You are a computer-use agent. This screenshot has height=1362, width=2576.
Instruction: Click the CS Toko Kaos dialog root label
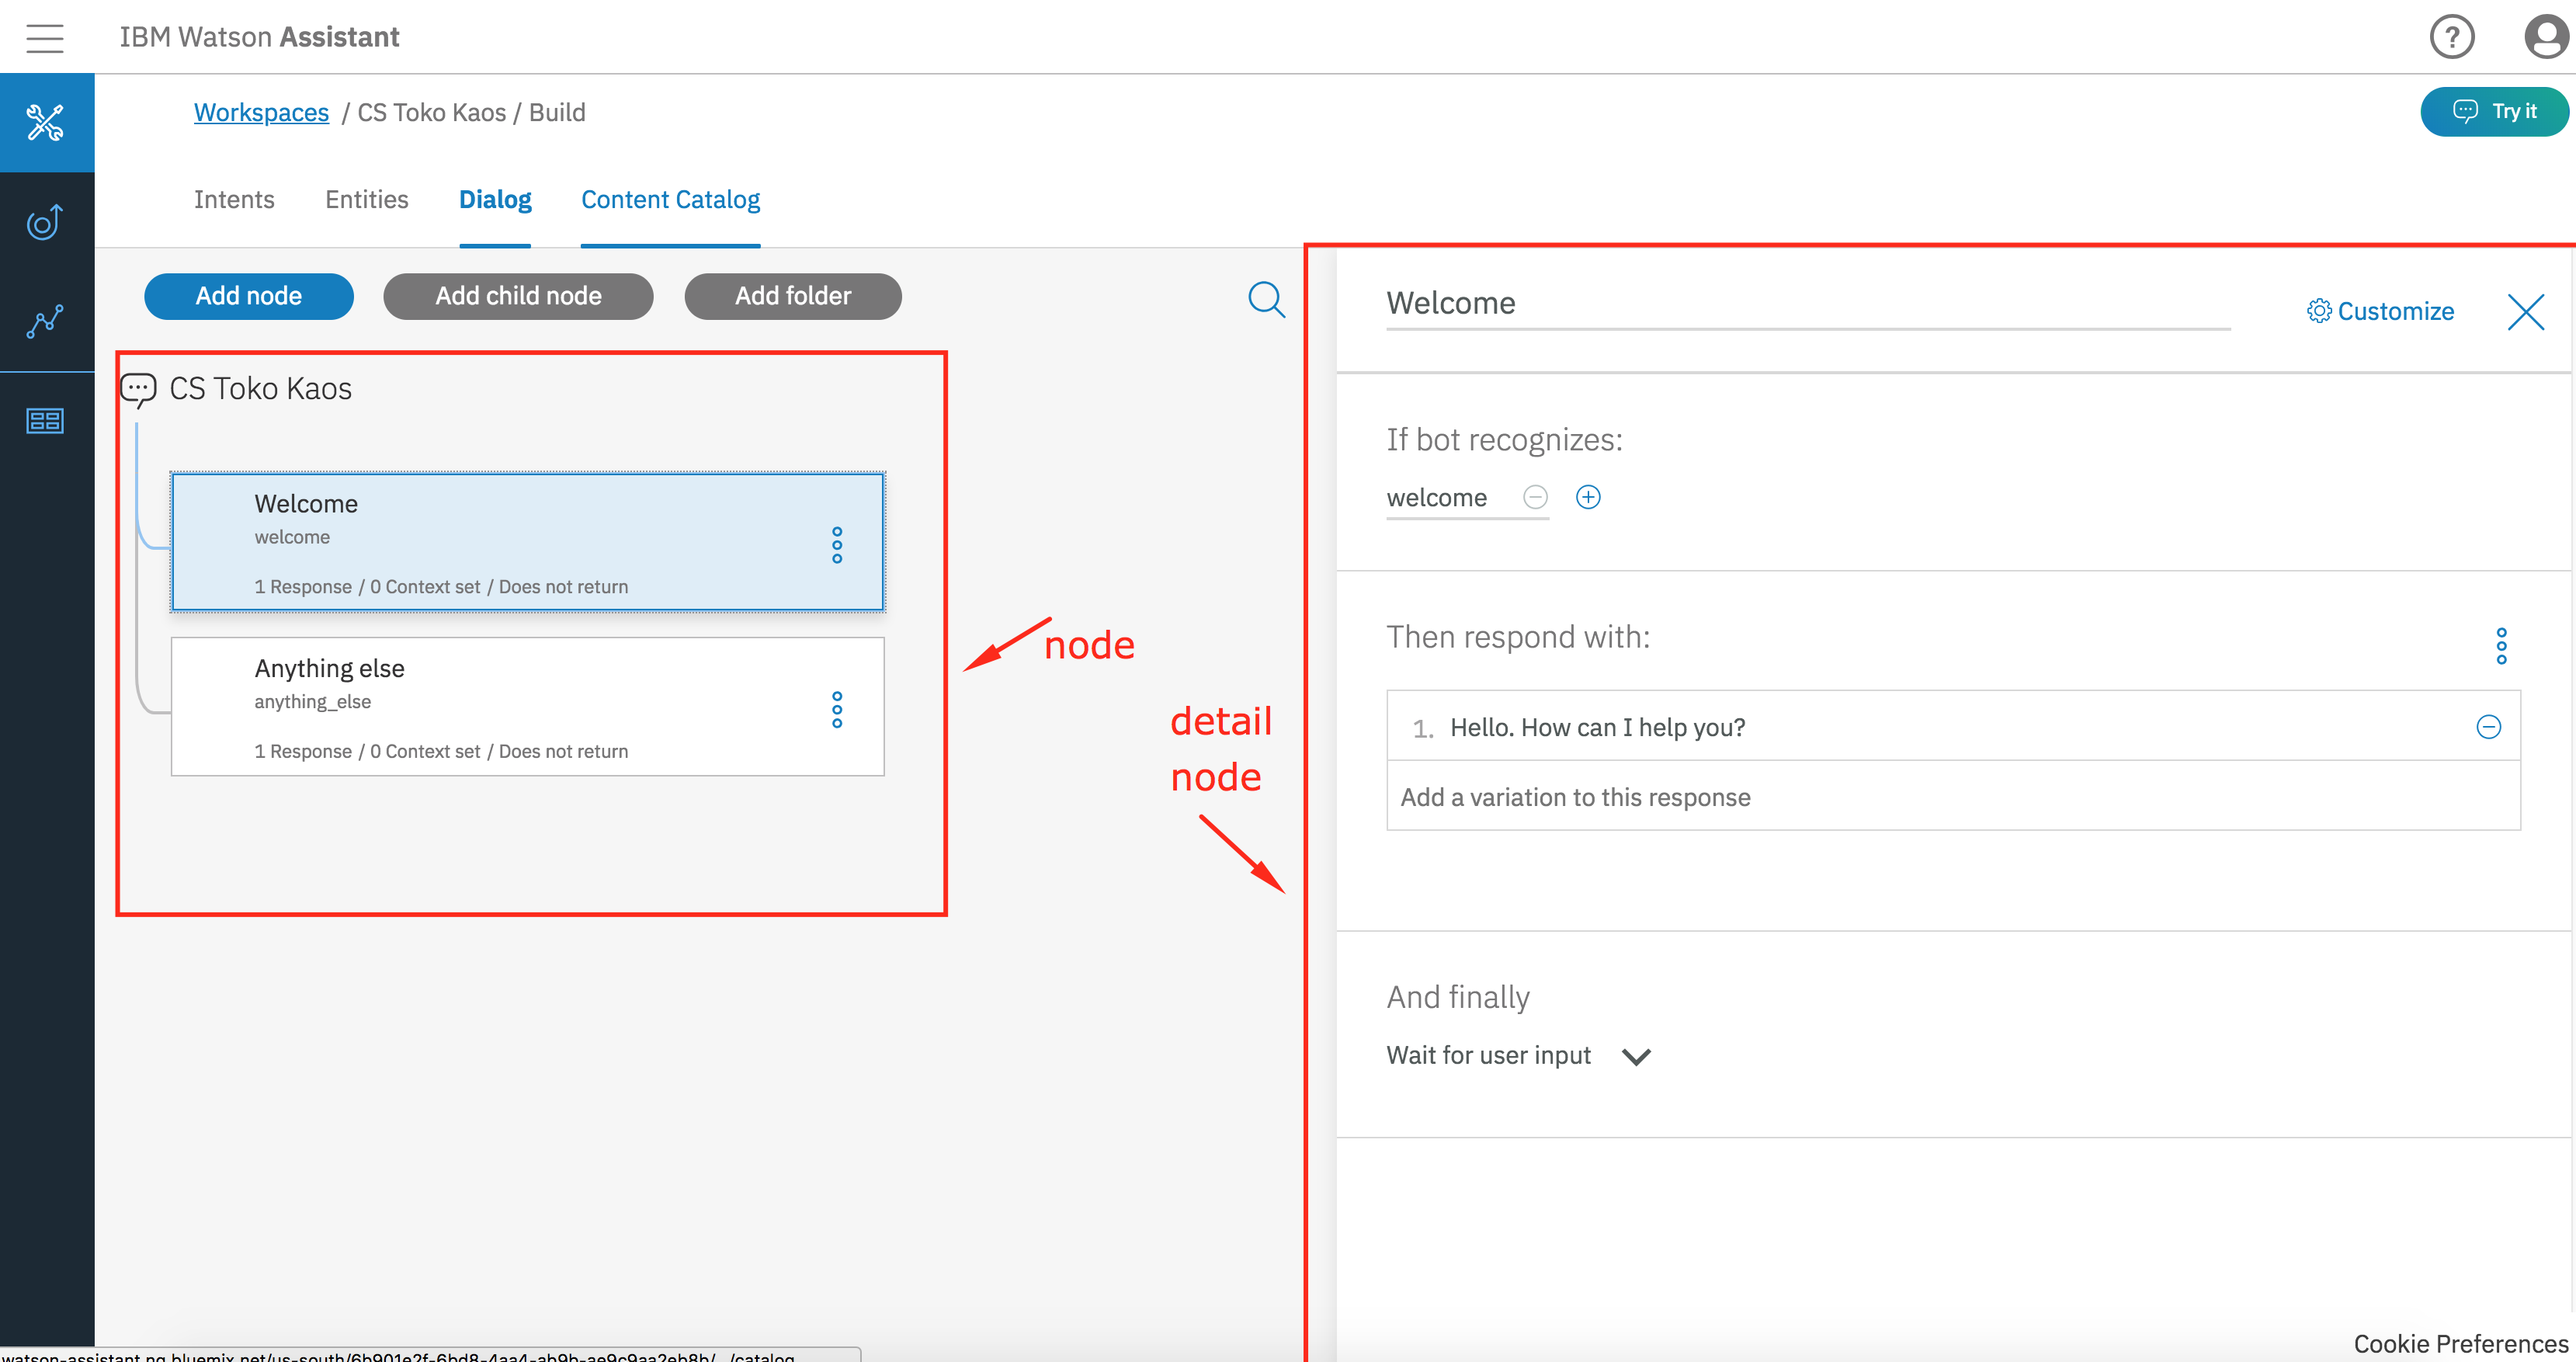pos(261,389)
